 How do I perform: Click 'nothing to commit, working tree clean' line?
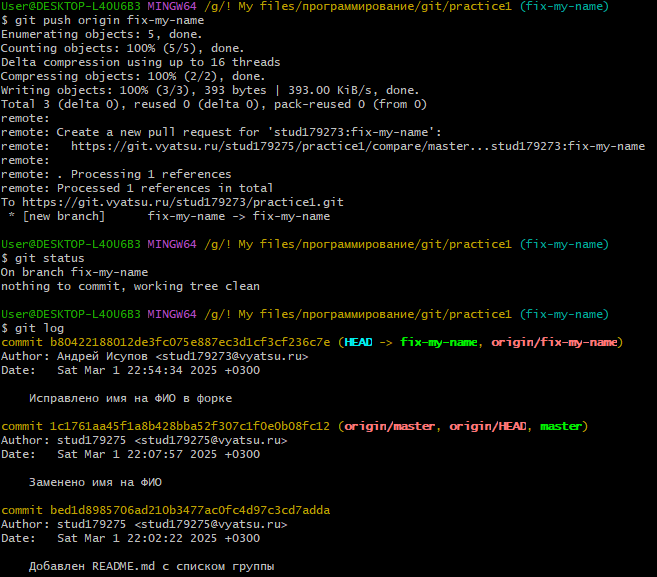(130, 286)
